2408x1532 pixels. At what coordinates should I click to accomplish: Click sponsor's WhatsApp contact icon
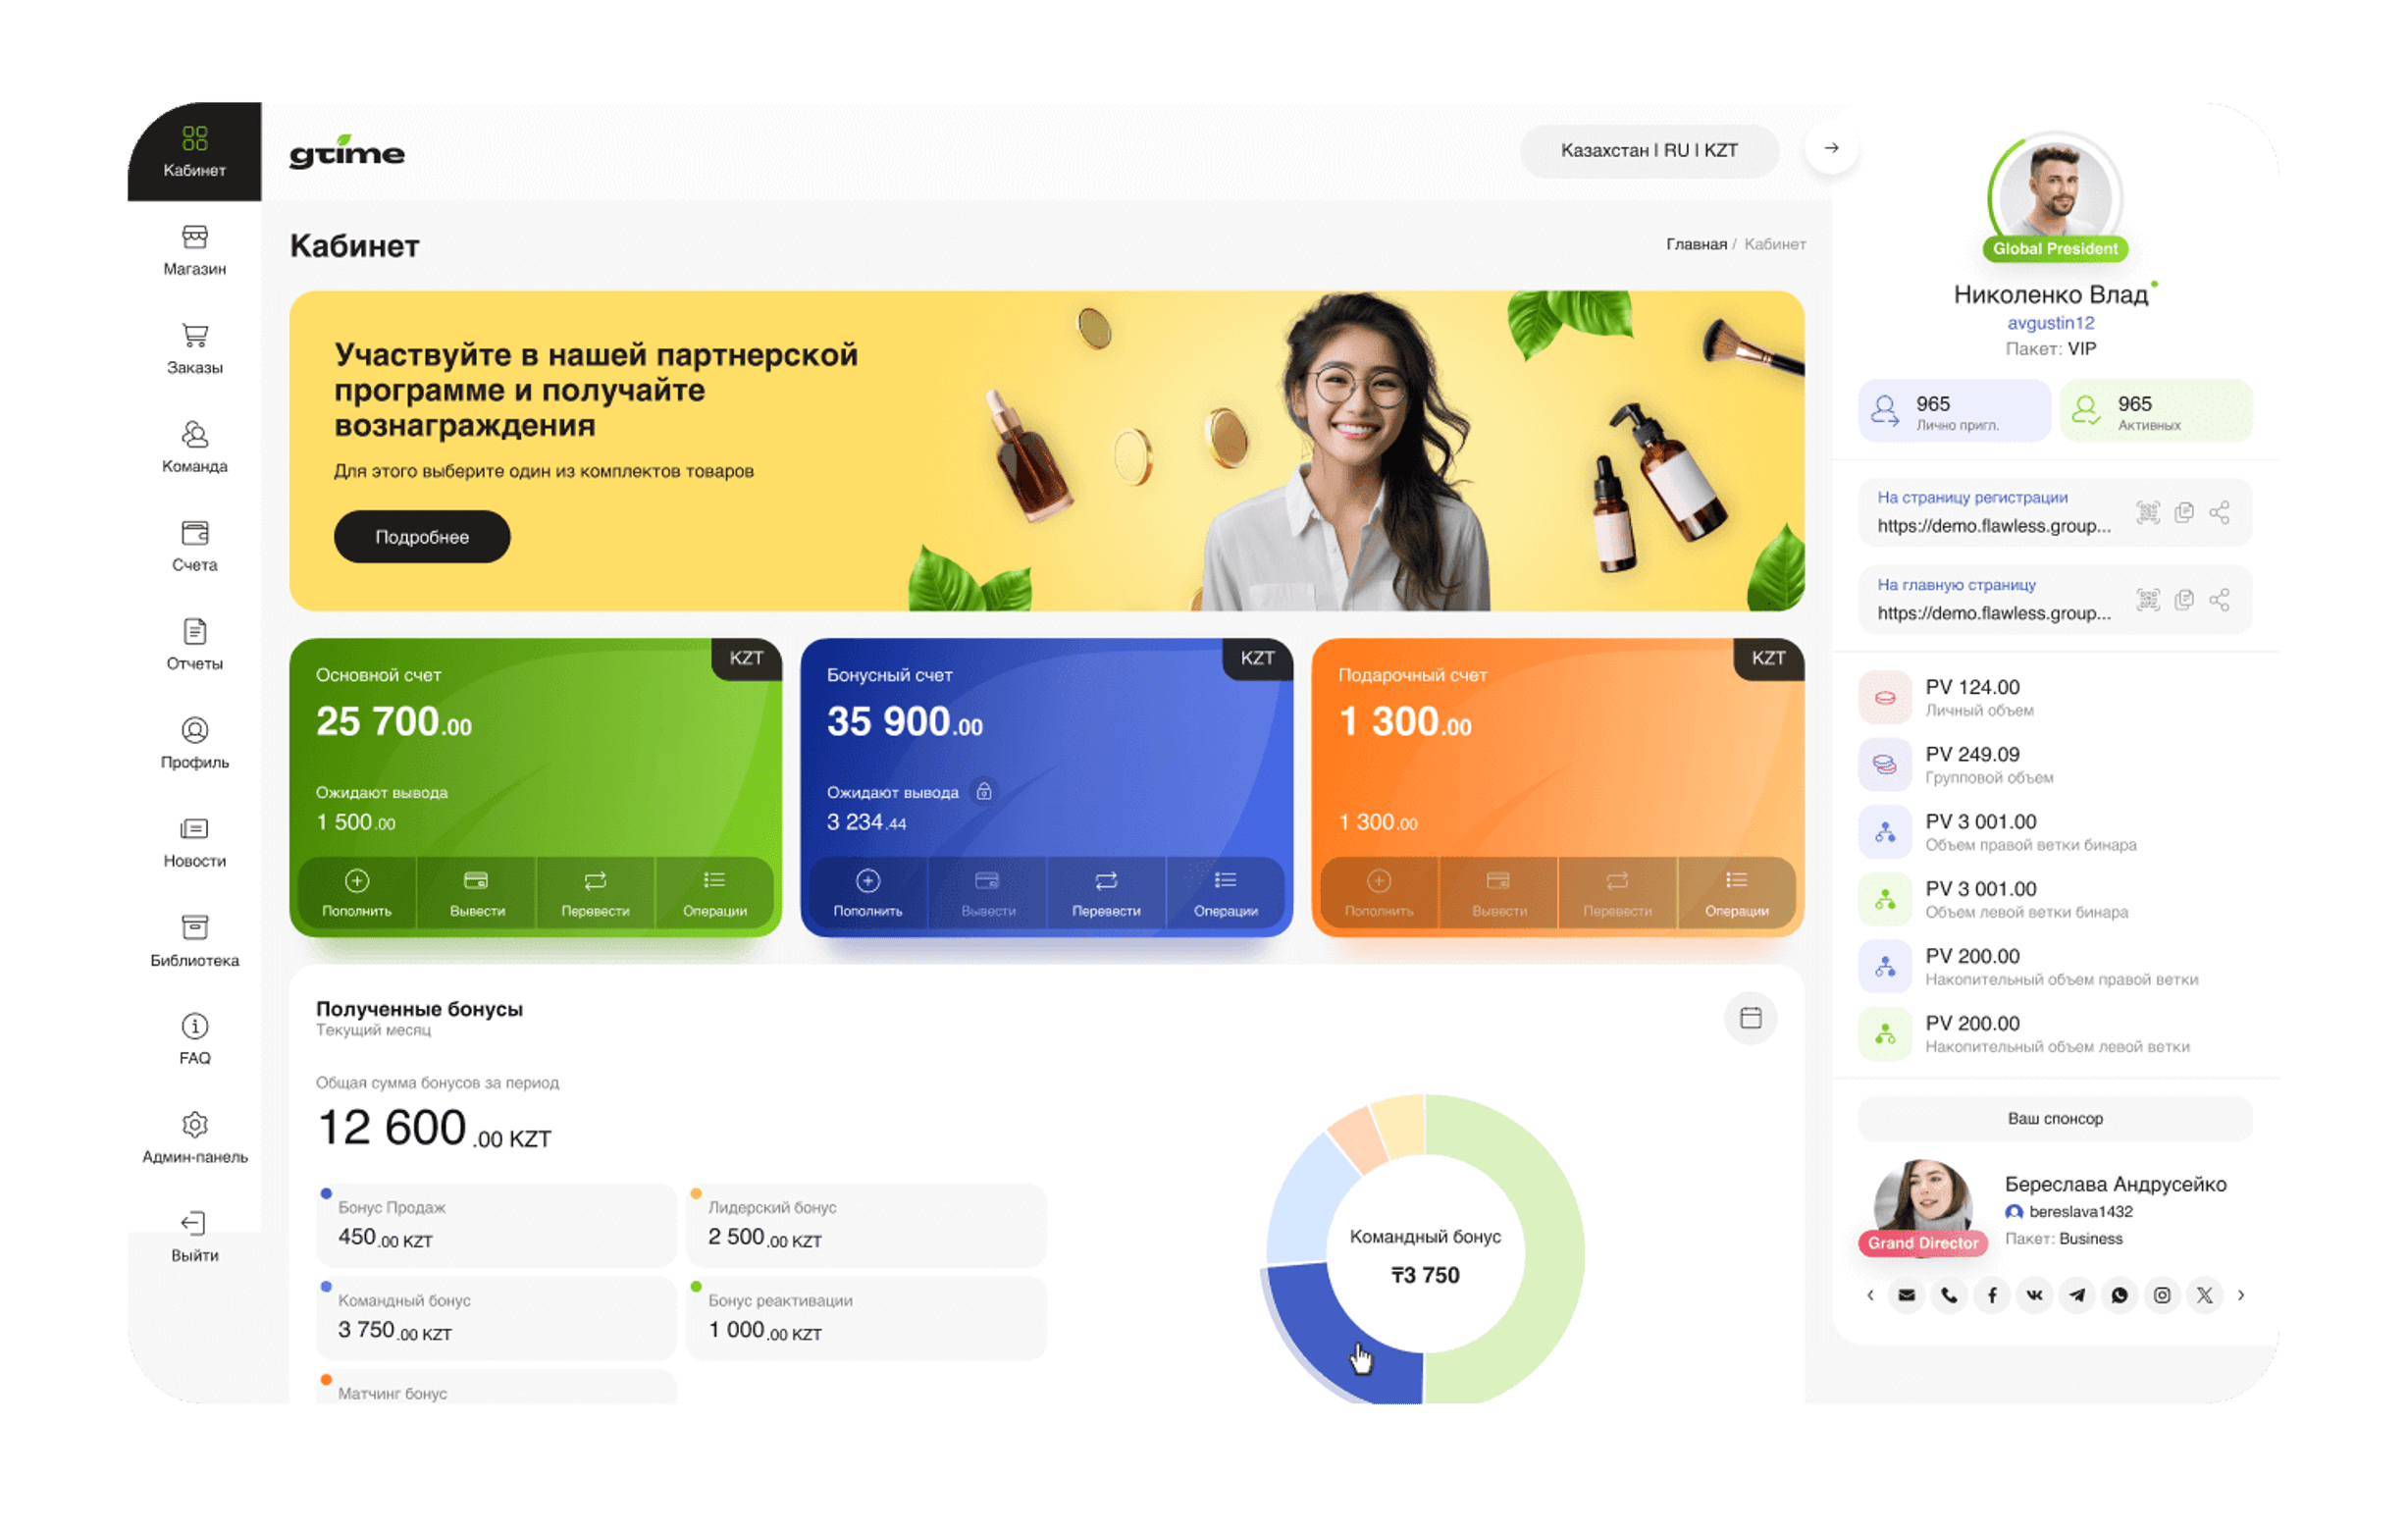2119,1295
